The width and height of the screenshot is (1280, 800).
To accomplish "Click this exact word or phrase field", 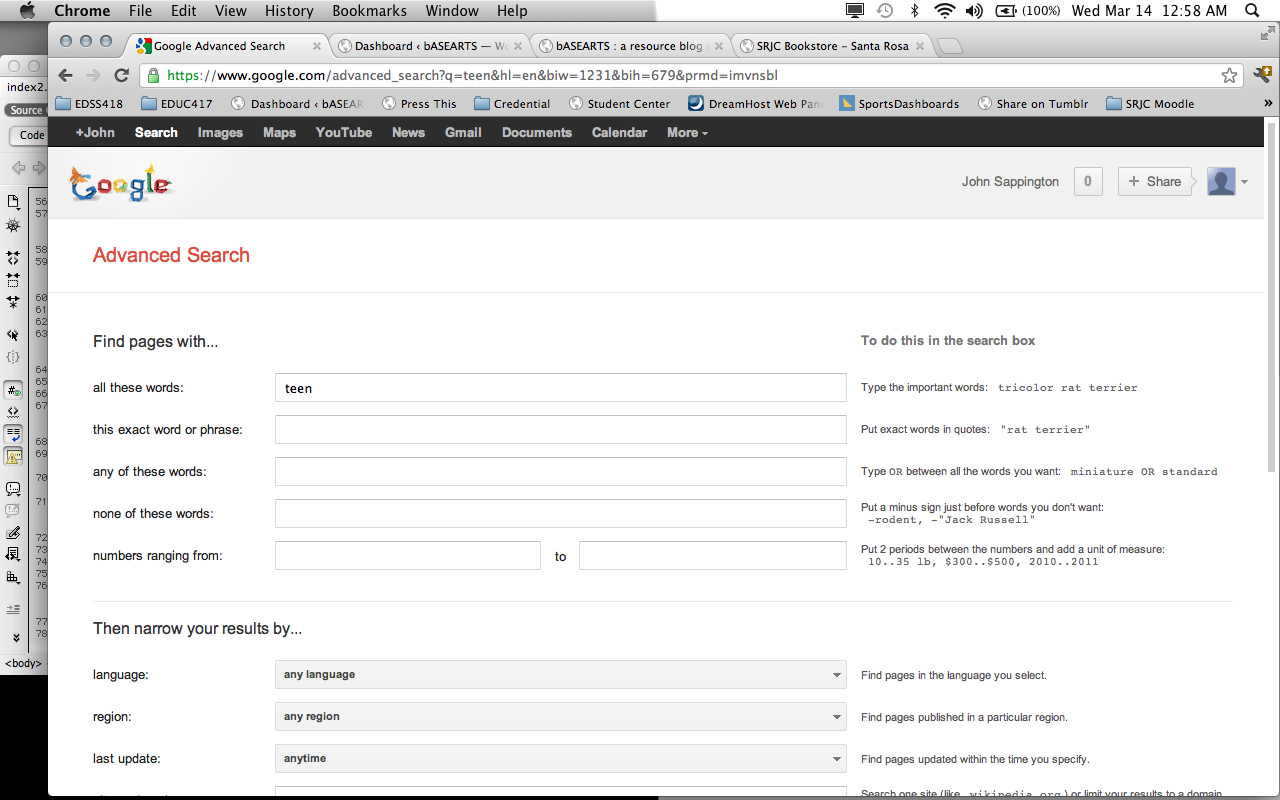I will (561, 430).
